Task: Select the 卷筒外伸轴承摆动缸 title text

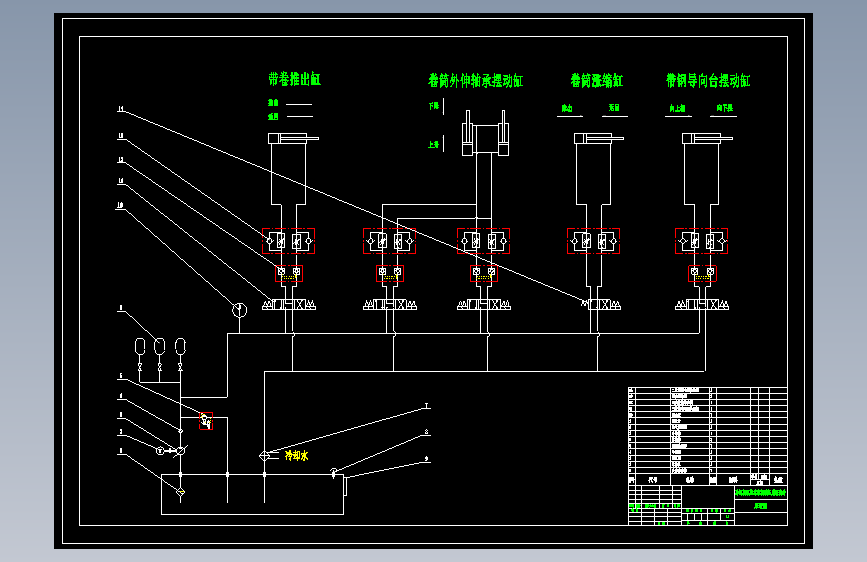Action: [x=476, y=81]
